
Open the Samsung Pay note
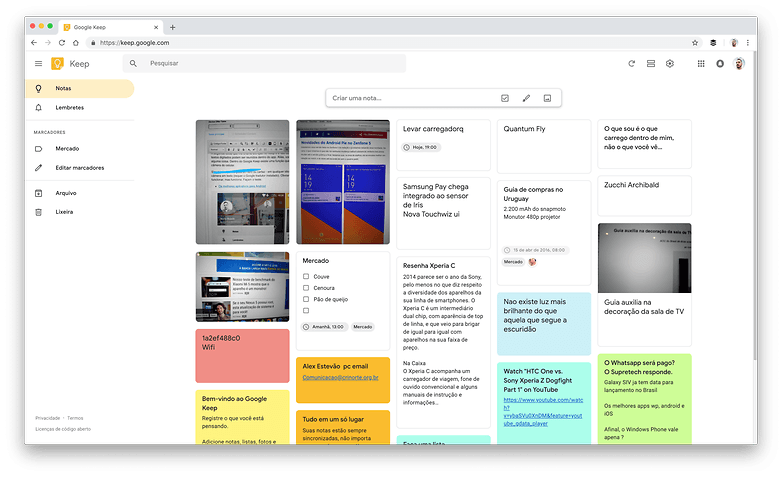pyautogui.click(x=443, y=213)
